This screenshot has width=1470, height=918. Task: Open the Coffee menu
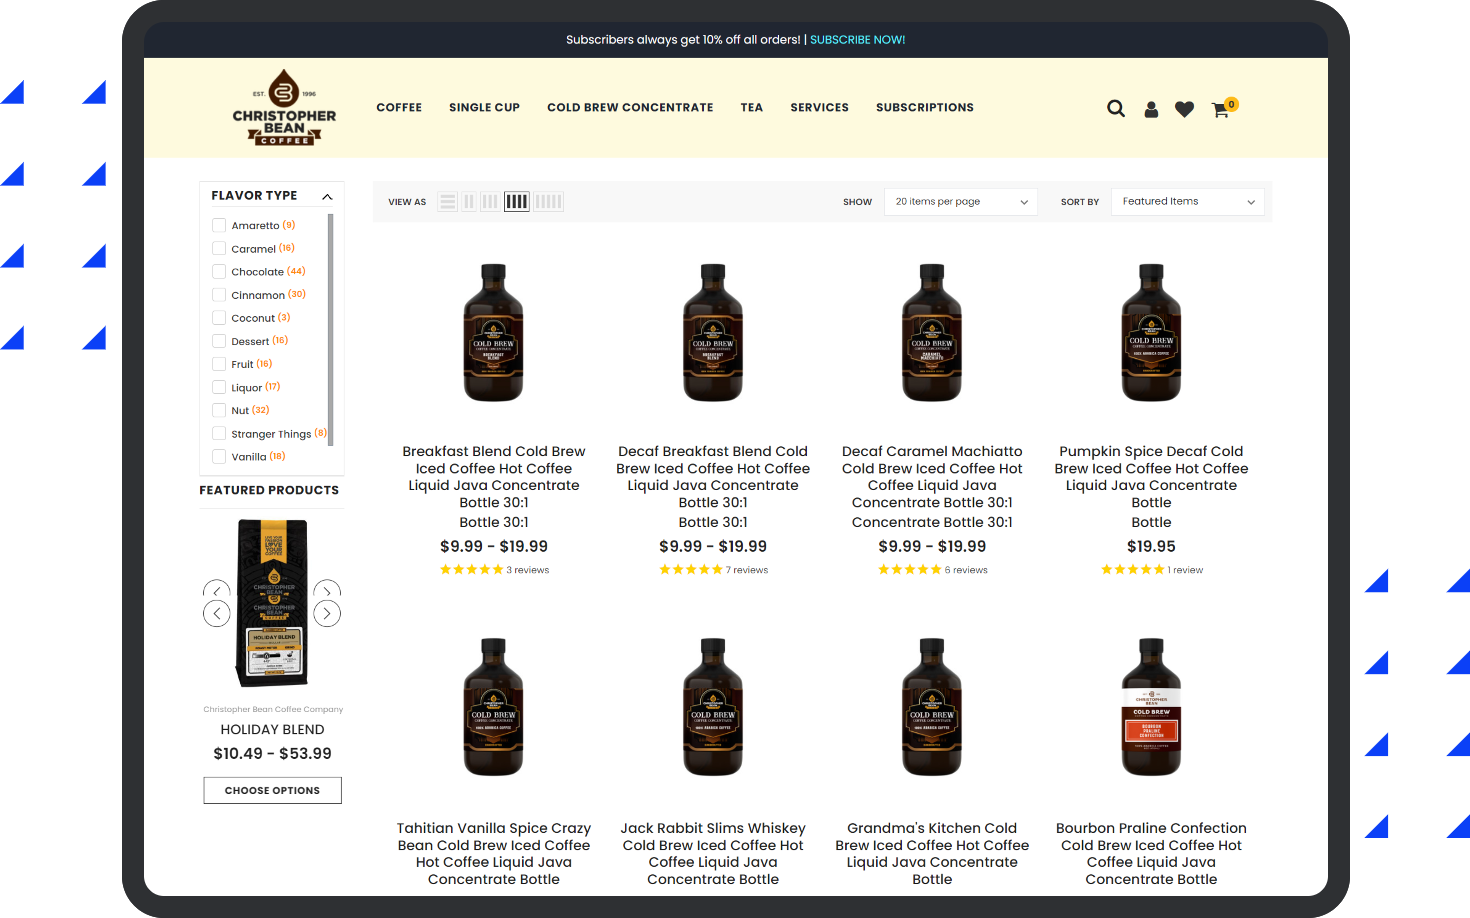399,108
